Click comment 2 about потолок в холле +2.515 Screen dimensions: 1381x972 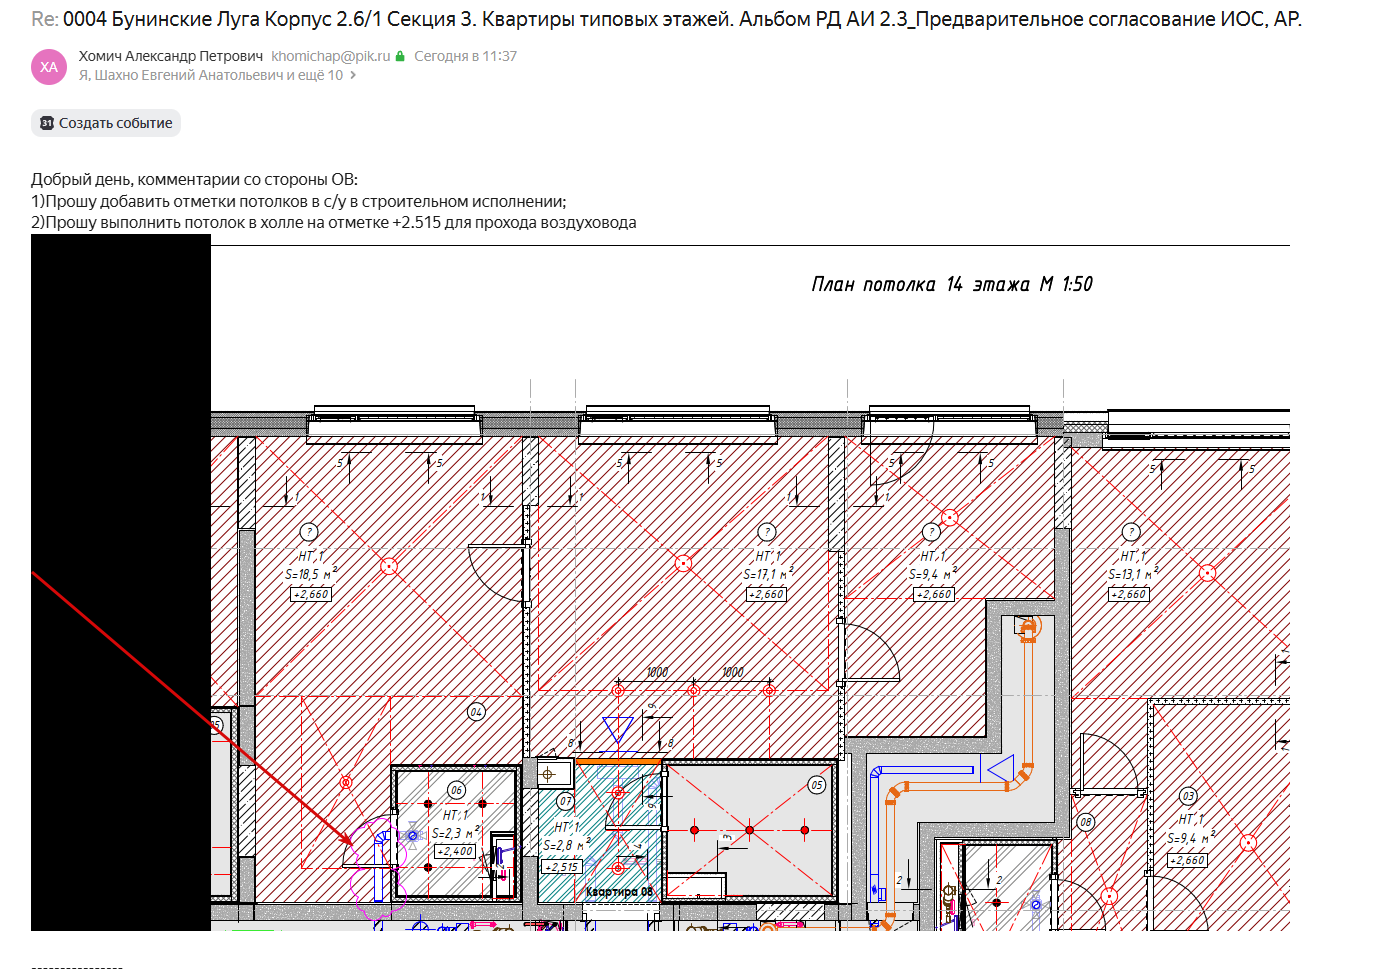click(x=334, y=222)
